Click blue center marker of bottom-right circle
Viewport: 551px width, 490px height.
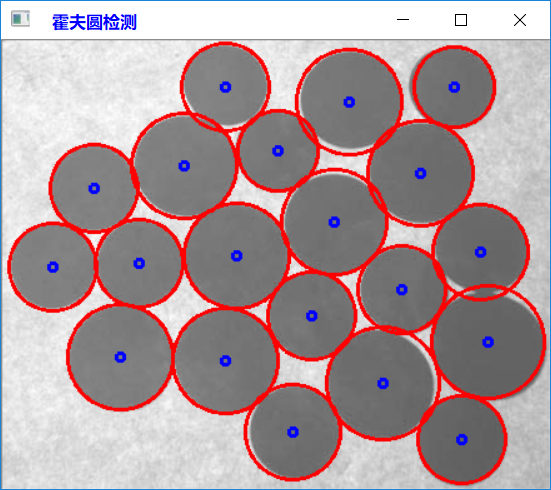[x=461, y=439]
